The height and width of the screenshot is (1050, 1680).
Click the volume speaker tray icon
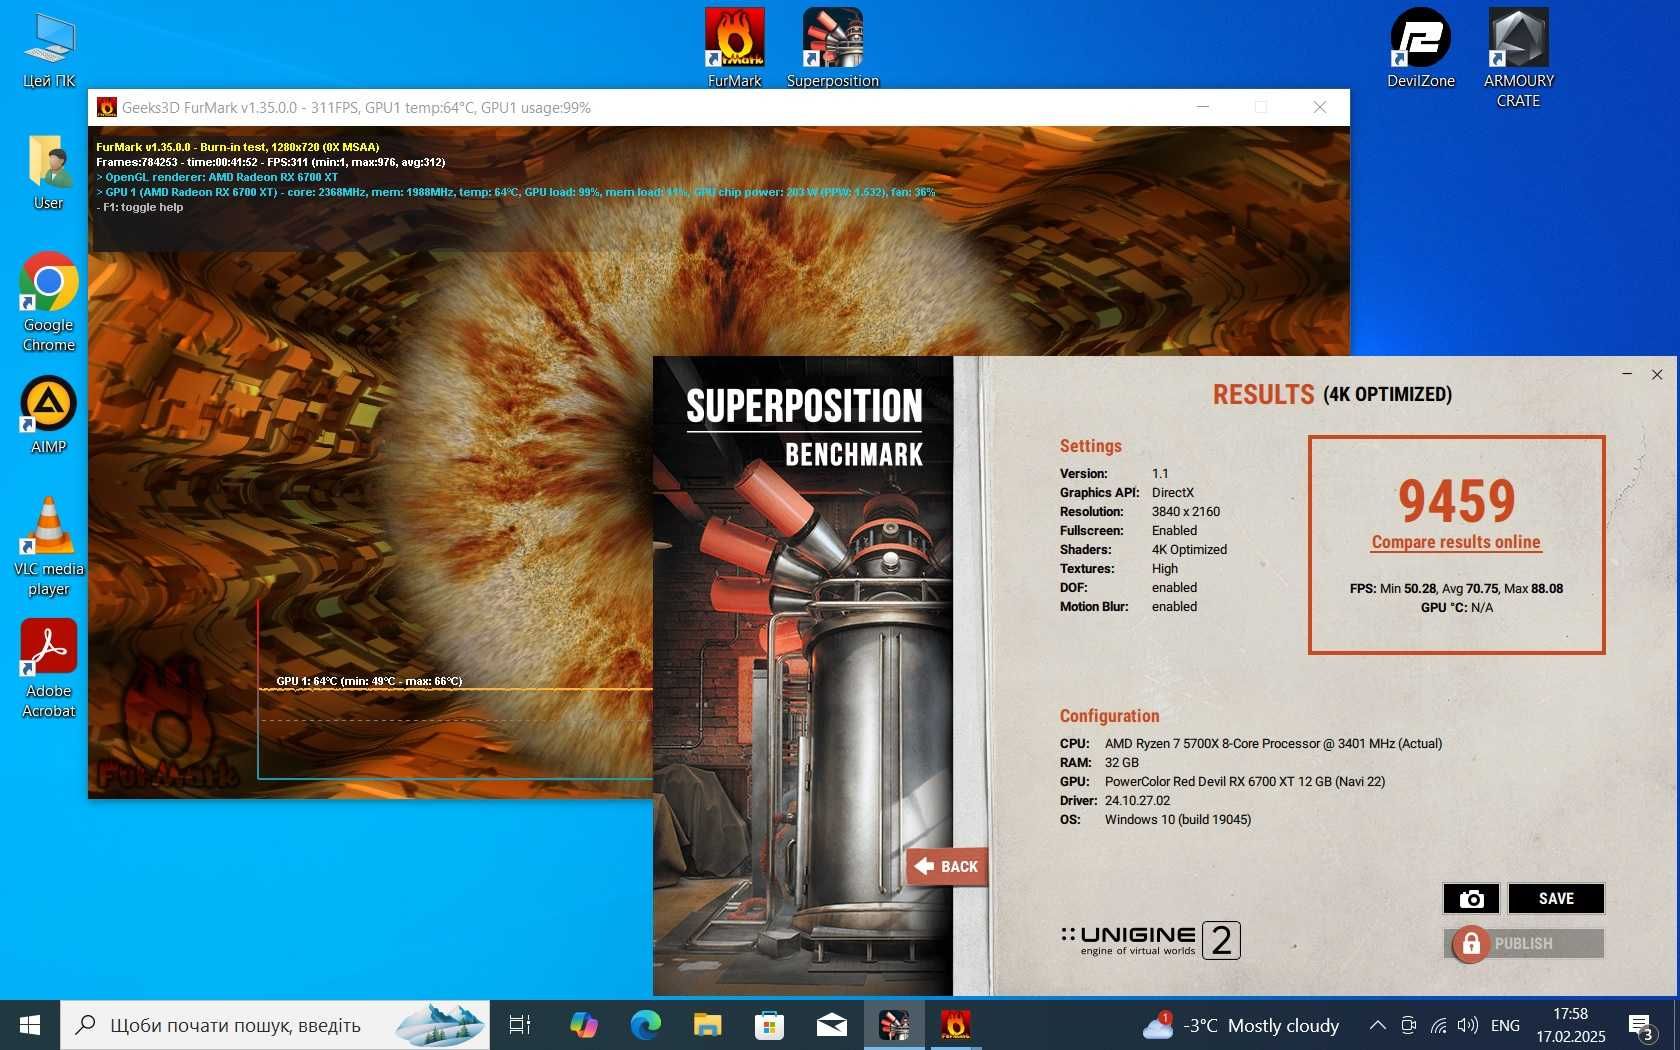pos(1467,1025)
